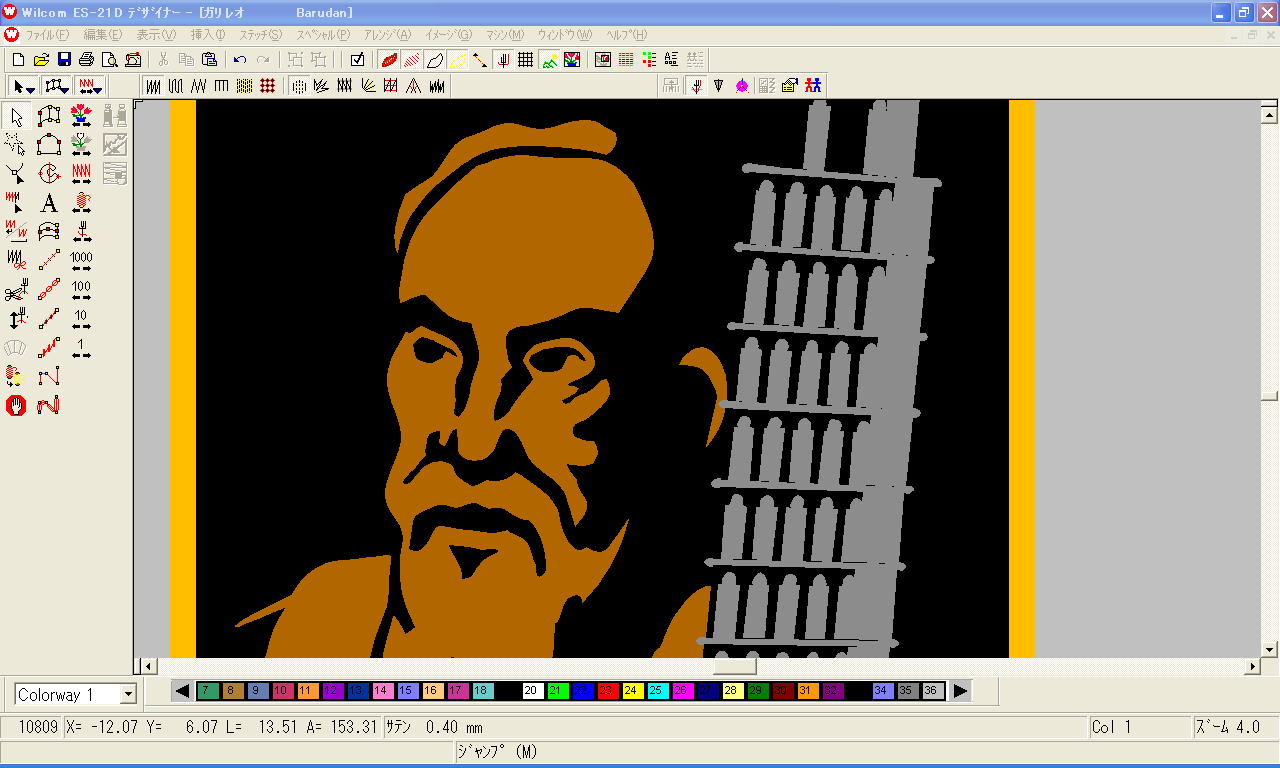Print the design using printer icon
This screenshot has height=768, width=1280.
click(x=87, y=60)
